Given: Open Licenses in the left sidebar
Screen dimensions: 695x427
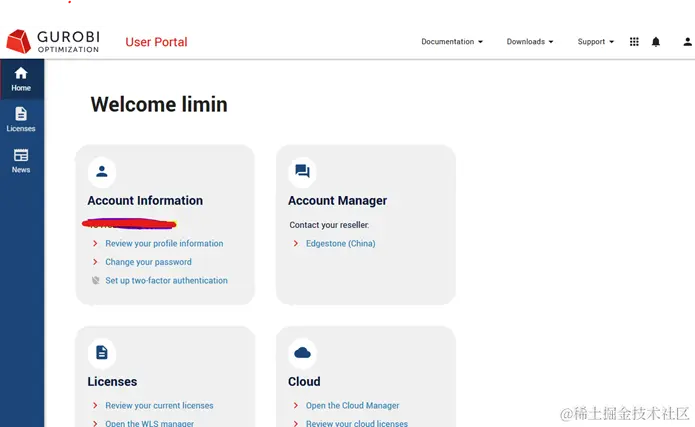Looking at the screenshot, I should pos(21,120).
